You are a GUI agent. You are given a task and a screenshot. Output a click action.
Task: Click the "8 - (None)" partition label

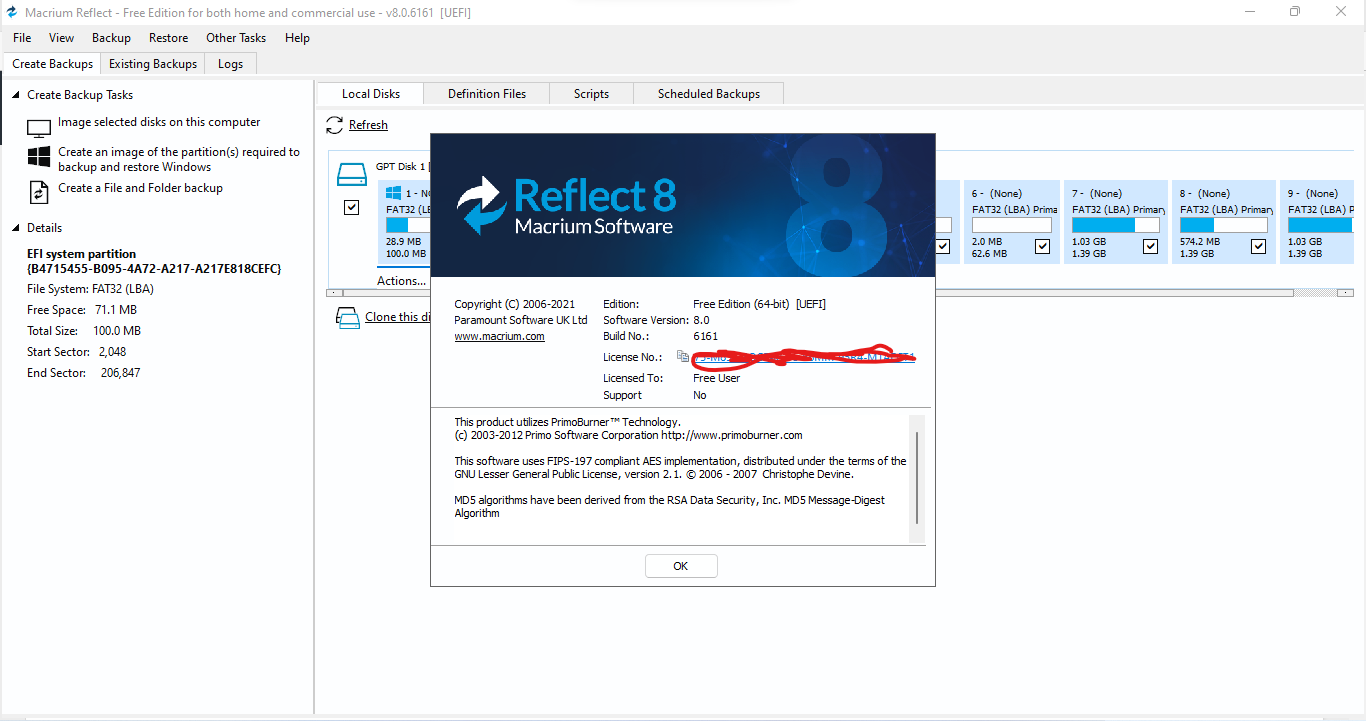1205,193
